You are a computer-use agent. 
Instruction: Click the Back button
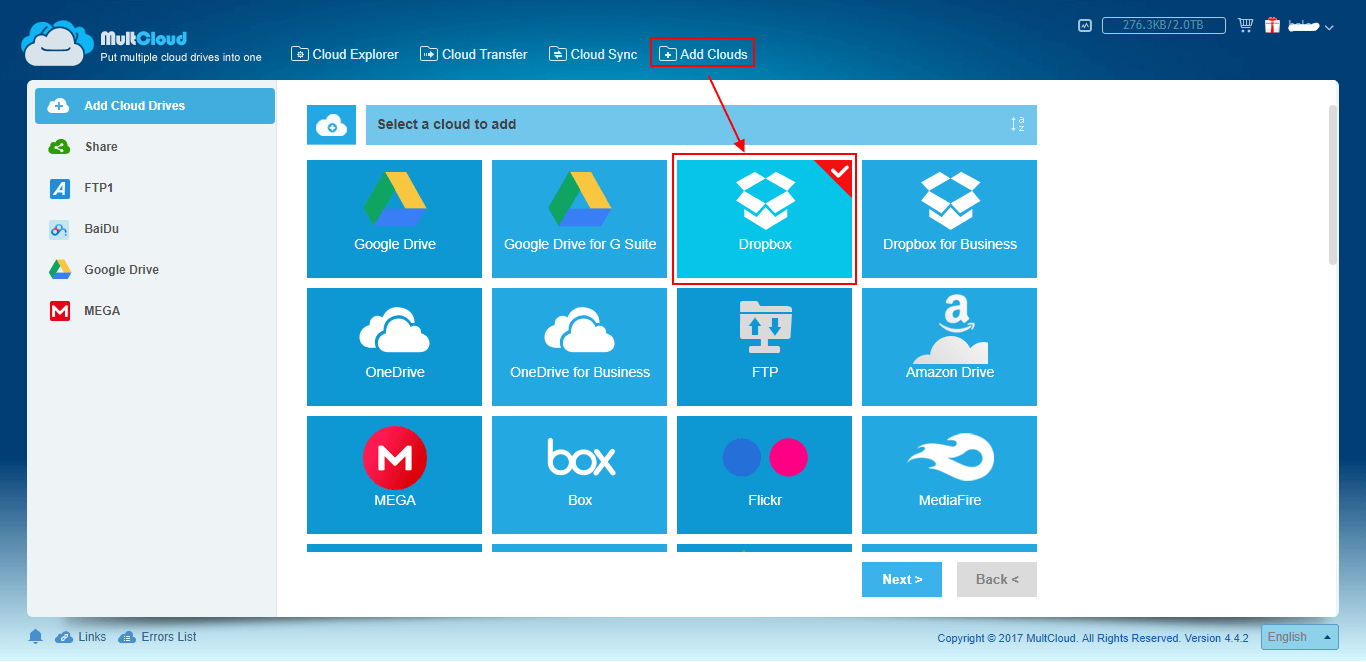coord(997,579)
